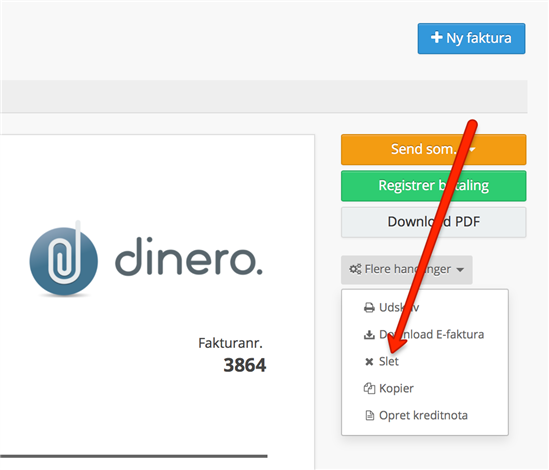Click the download icon beside Download E-faktura

pyautogui.click(x=369, y=335)
